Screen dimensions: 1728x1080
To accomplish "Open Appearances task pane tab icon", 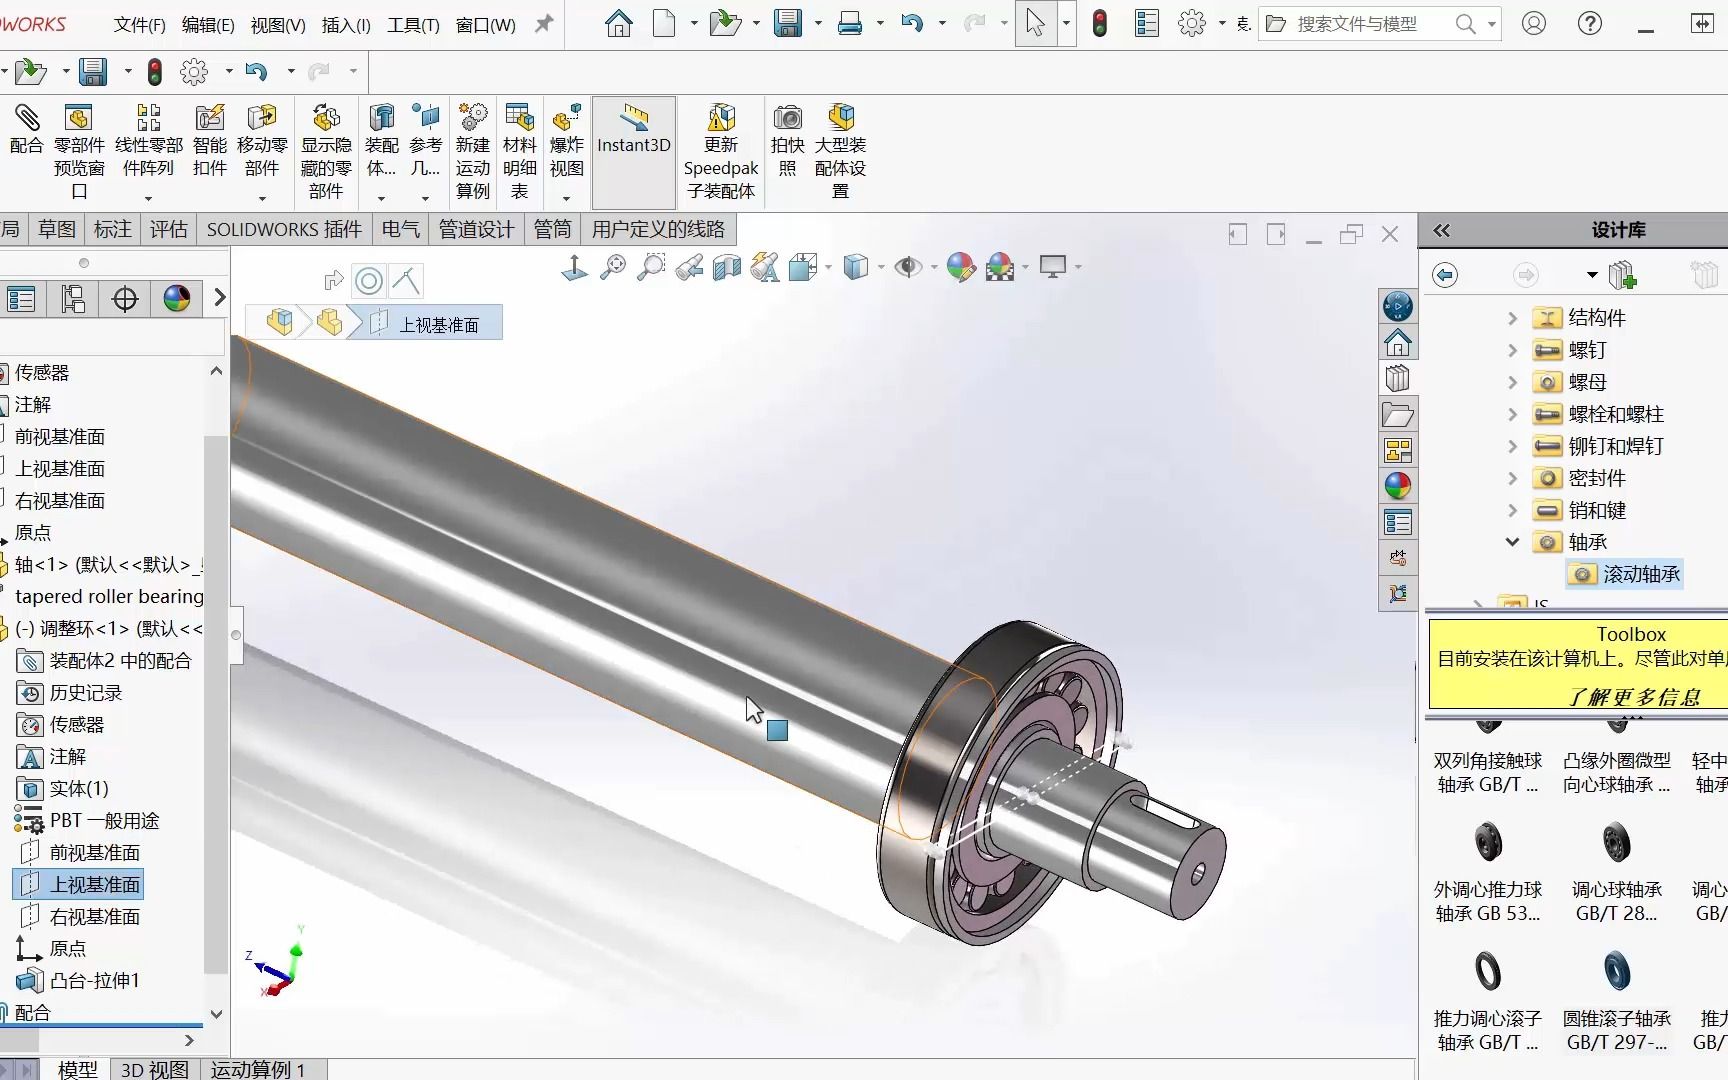I will coord(1398,486).
